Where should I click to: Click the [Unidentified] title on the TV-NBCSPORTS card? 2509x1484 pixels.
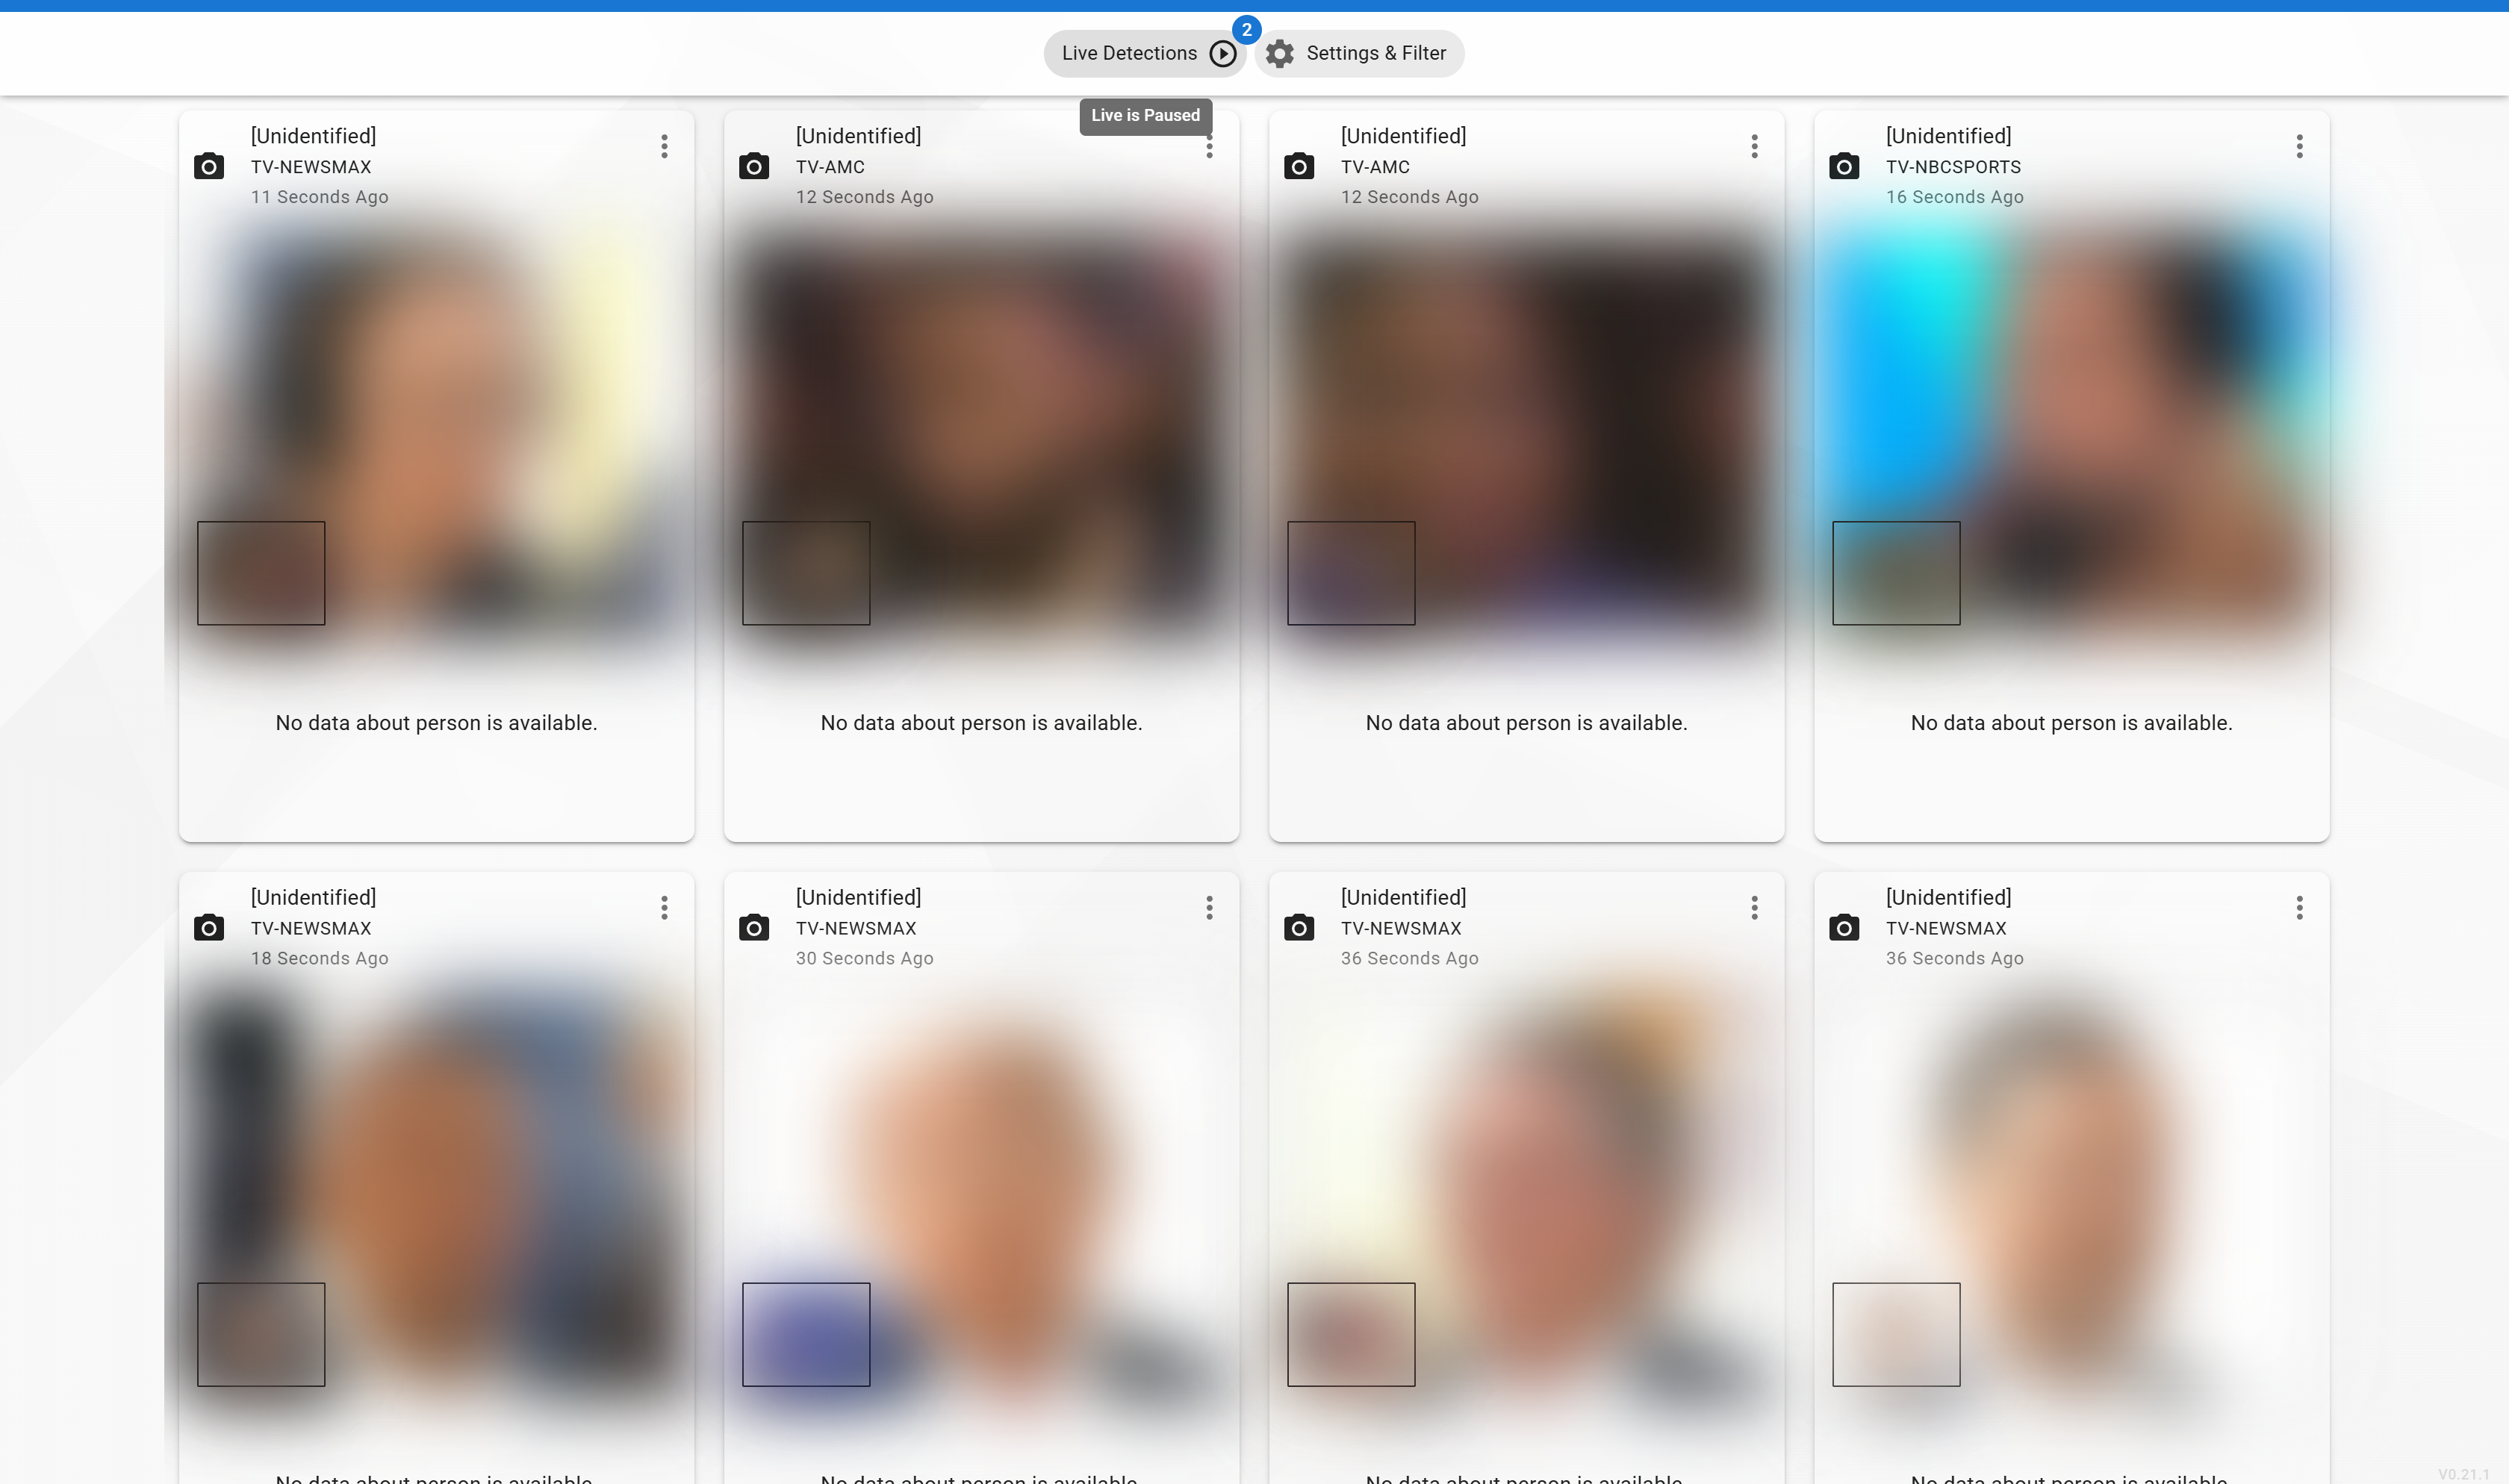pyautogui.click(x=1948, y=136)
